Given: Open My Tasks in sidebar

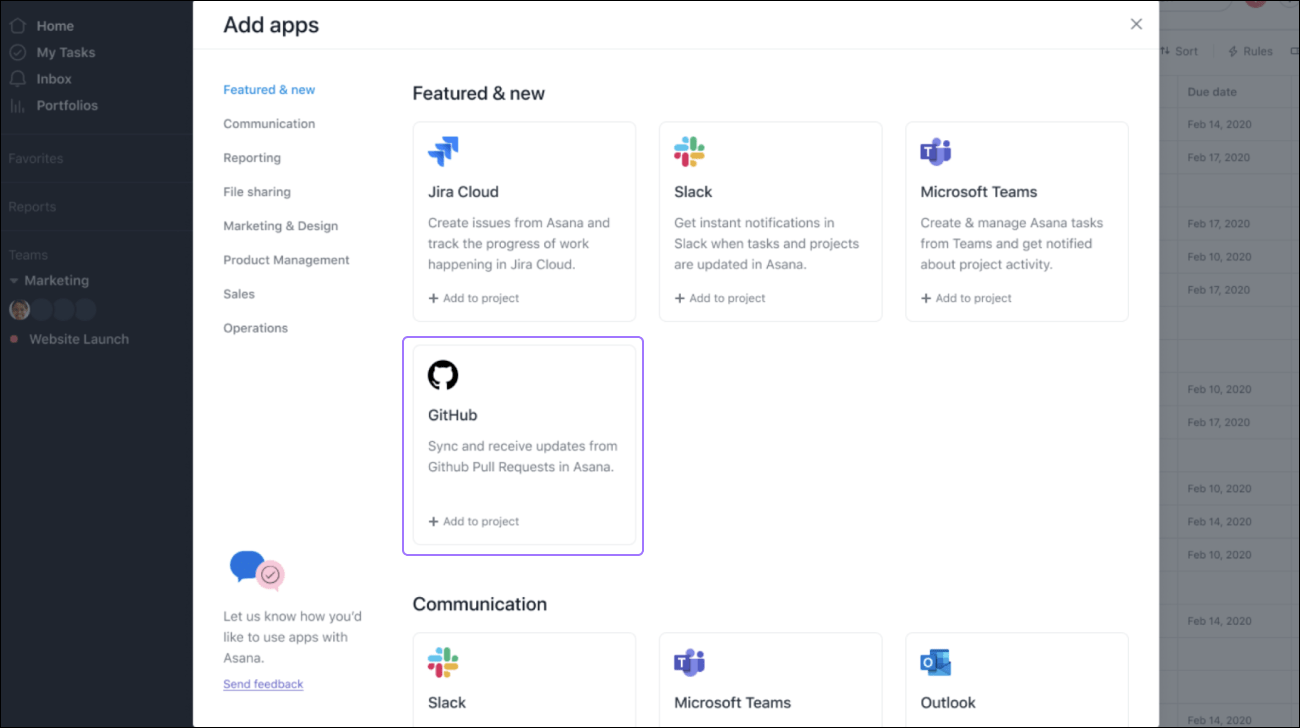Looking at the screenshot, I should tap(66, 52).
